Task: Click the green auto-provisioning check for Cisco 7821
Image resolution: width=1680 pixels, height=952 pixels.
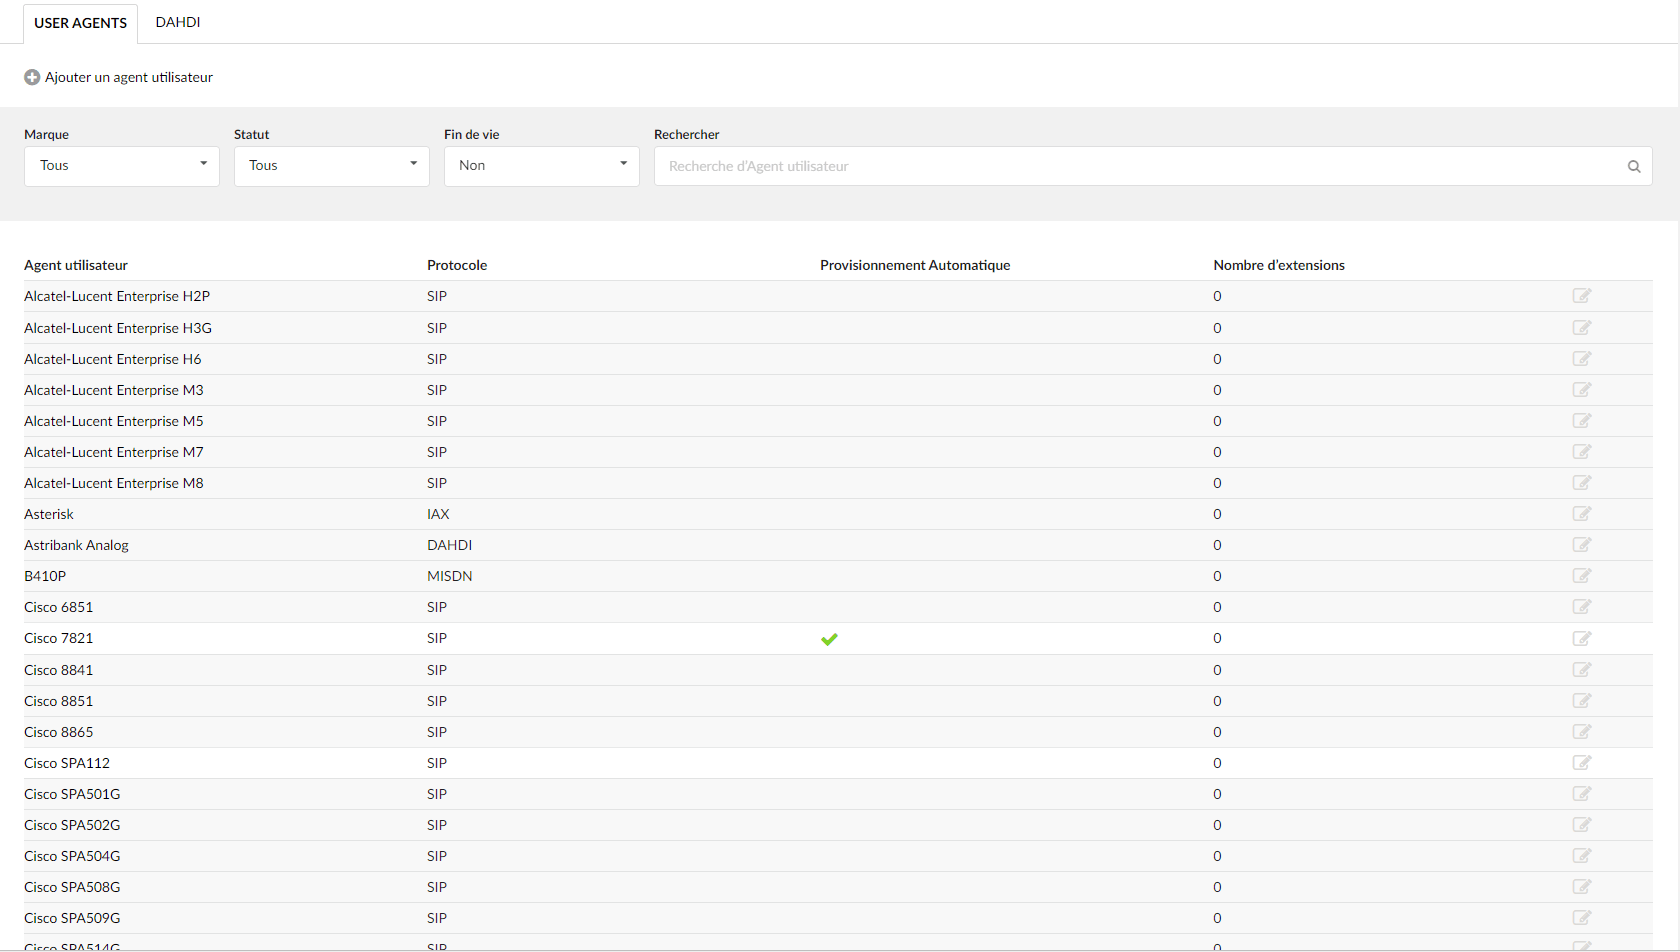Action: point(829,639)
